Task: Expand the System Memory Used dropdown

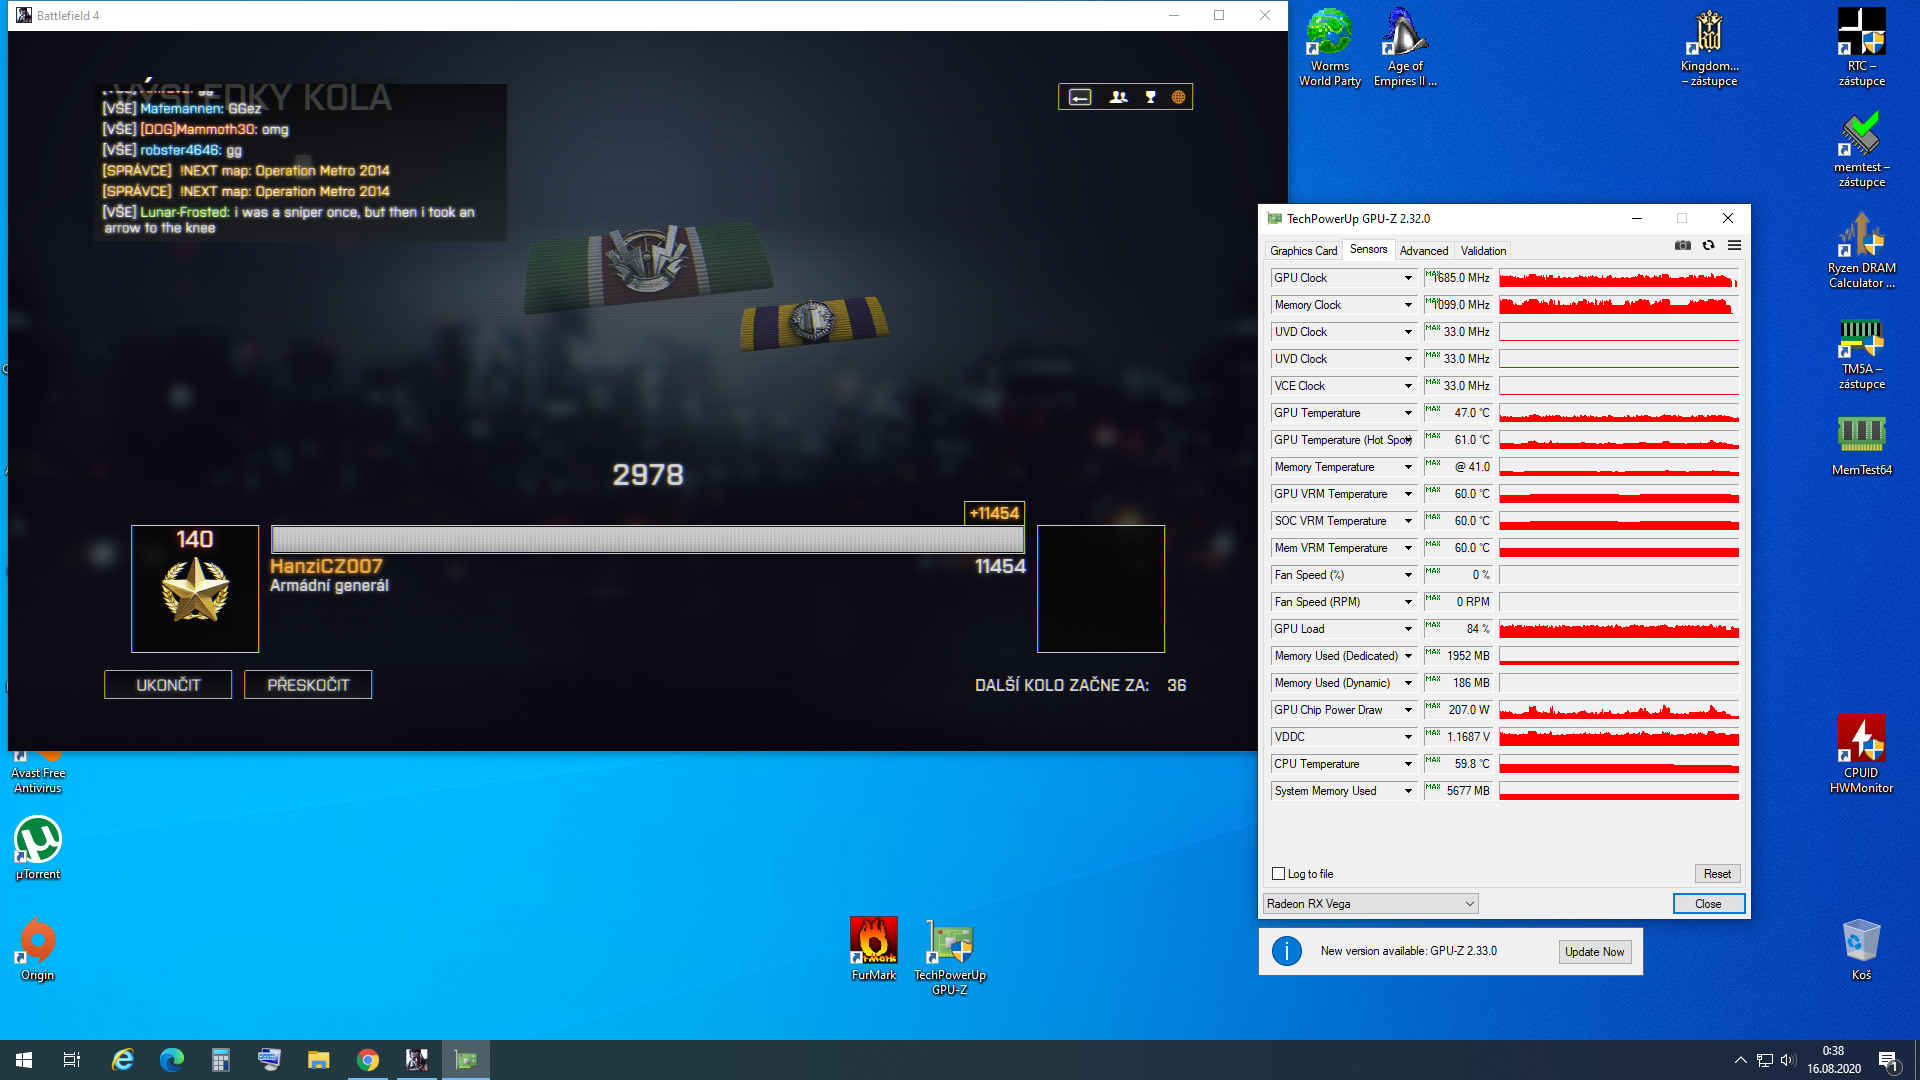Action: point(1408,791)
